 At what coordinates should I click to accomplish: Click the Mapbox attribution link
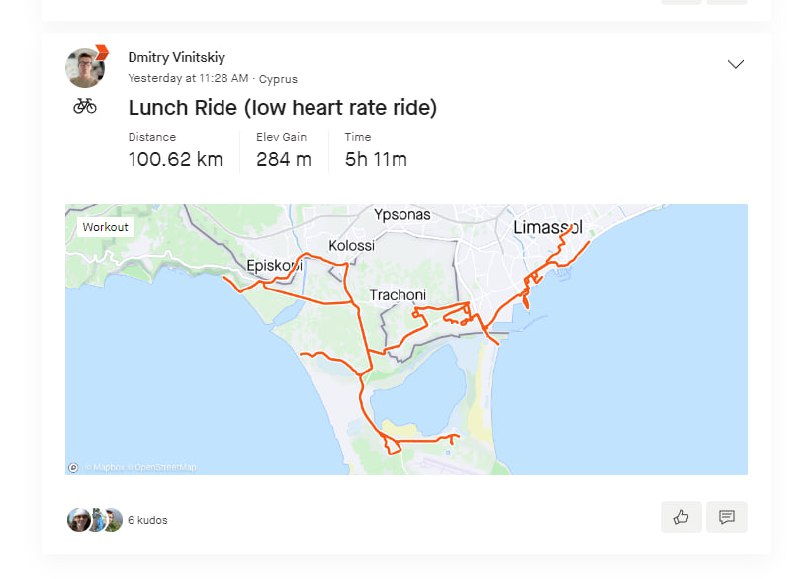(107, 467)
